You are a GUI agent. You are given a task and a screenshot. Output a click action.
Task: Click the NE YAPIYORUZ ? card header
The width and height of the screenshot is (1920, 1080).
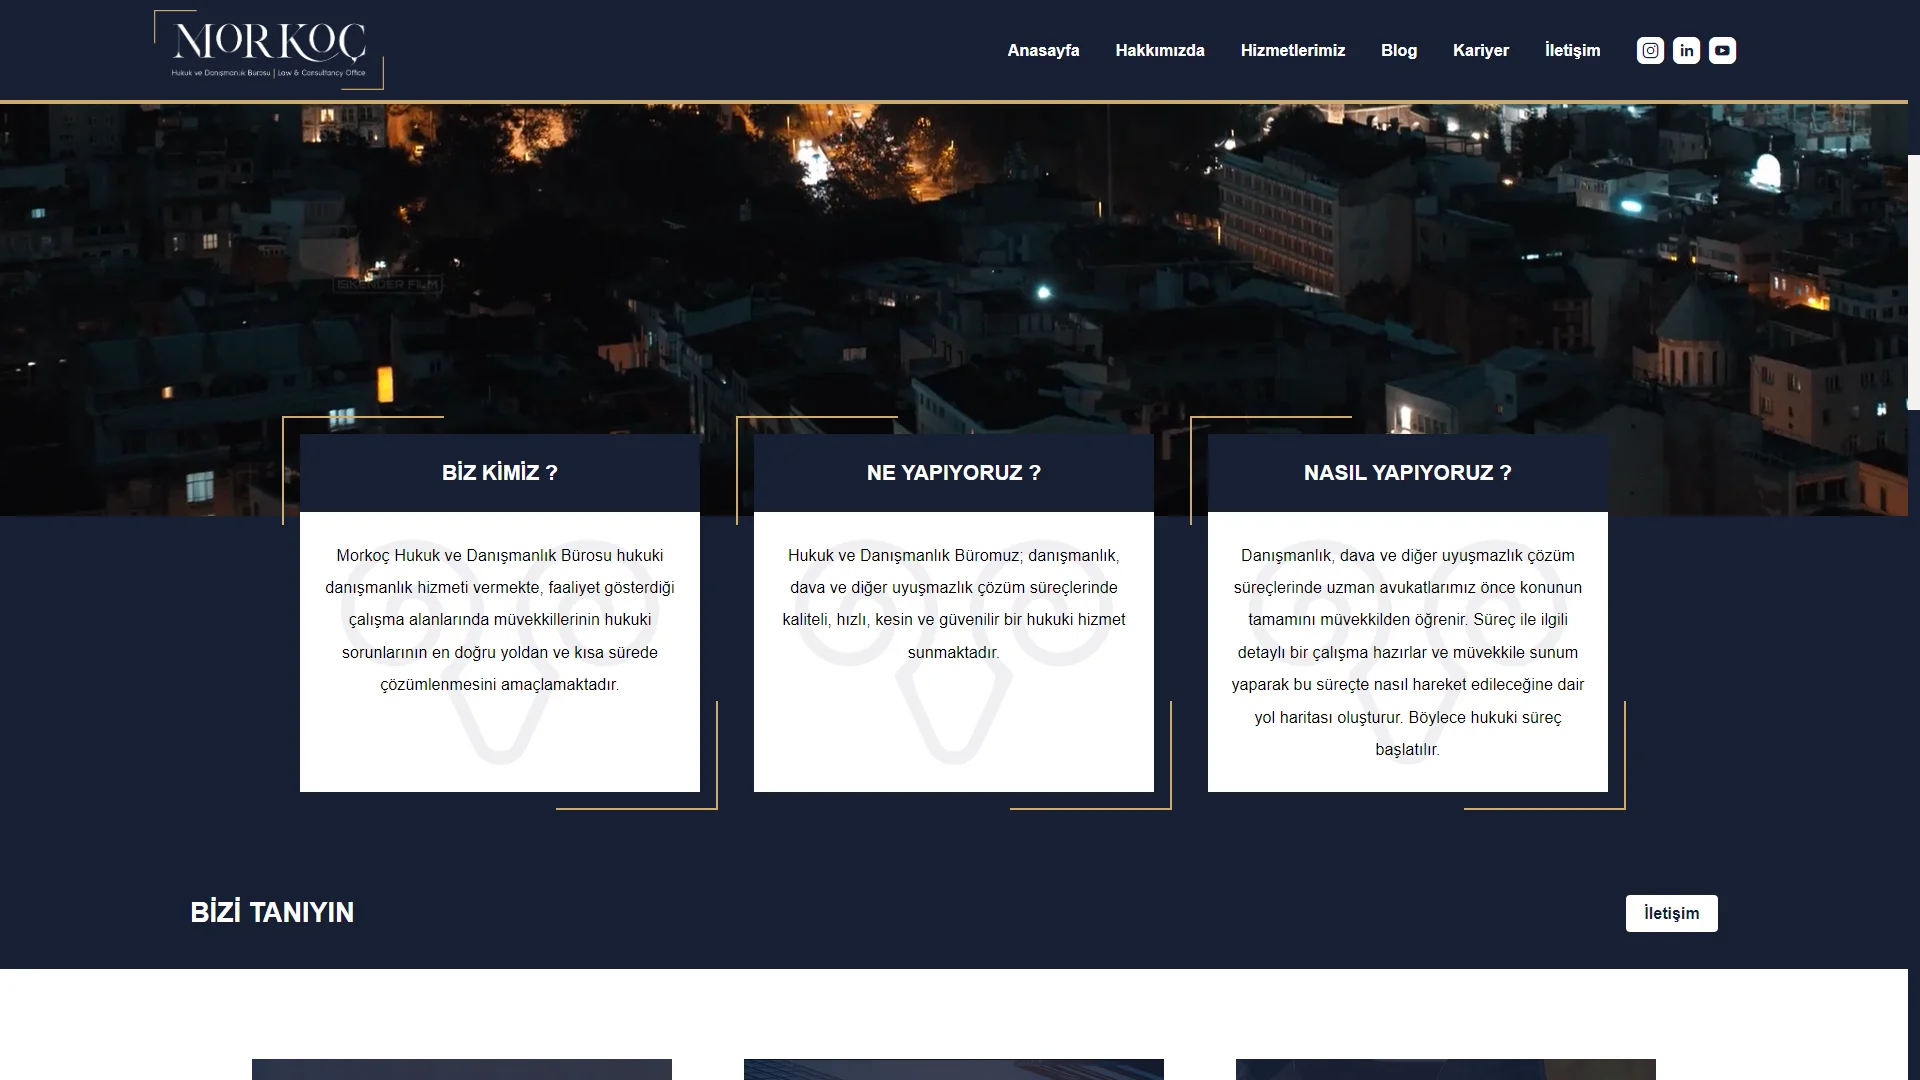pos(954,473)
